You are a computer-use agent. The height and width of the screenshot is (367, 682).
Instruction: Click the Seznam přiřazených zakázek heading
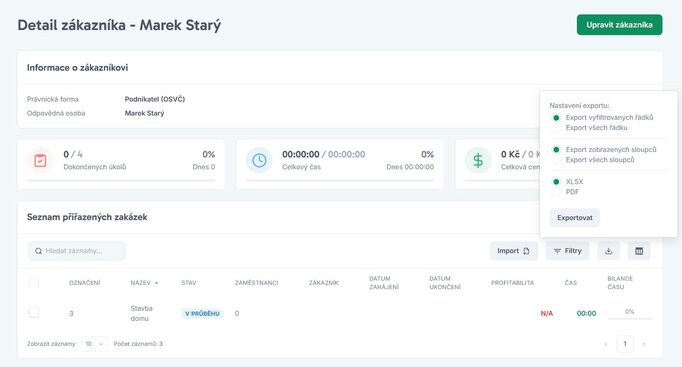[87, 217]
